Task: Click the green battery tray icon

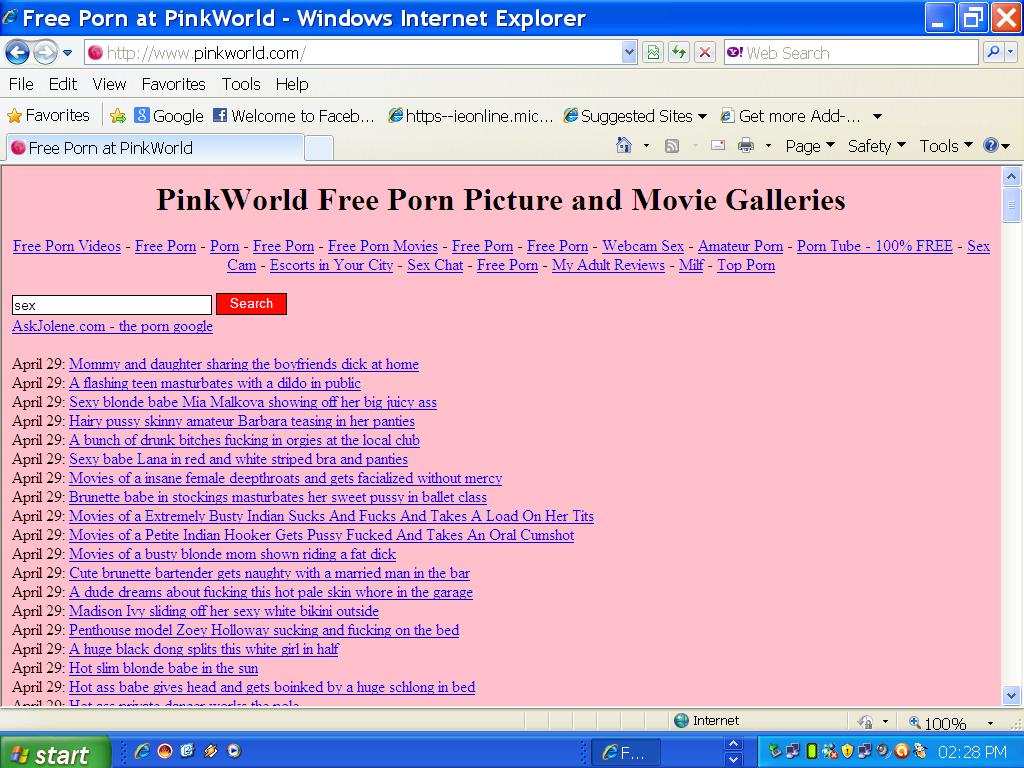Action: [811, 751]
